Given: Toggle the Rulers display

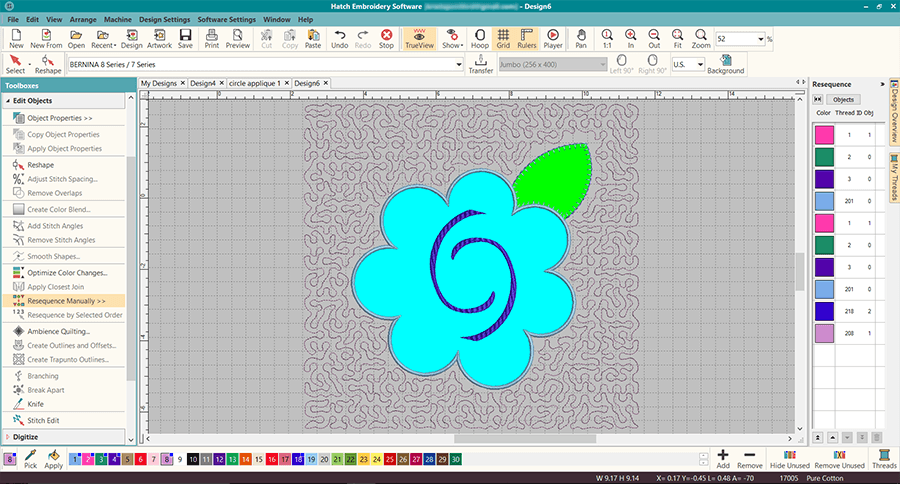Looking at the screenshot, I should coord(526,39).
